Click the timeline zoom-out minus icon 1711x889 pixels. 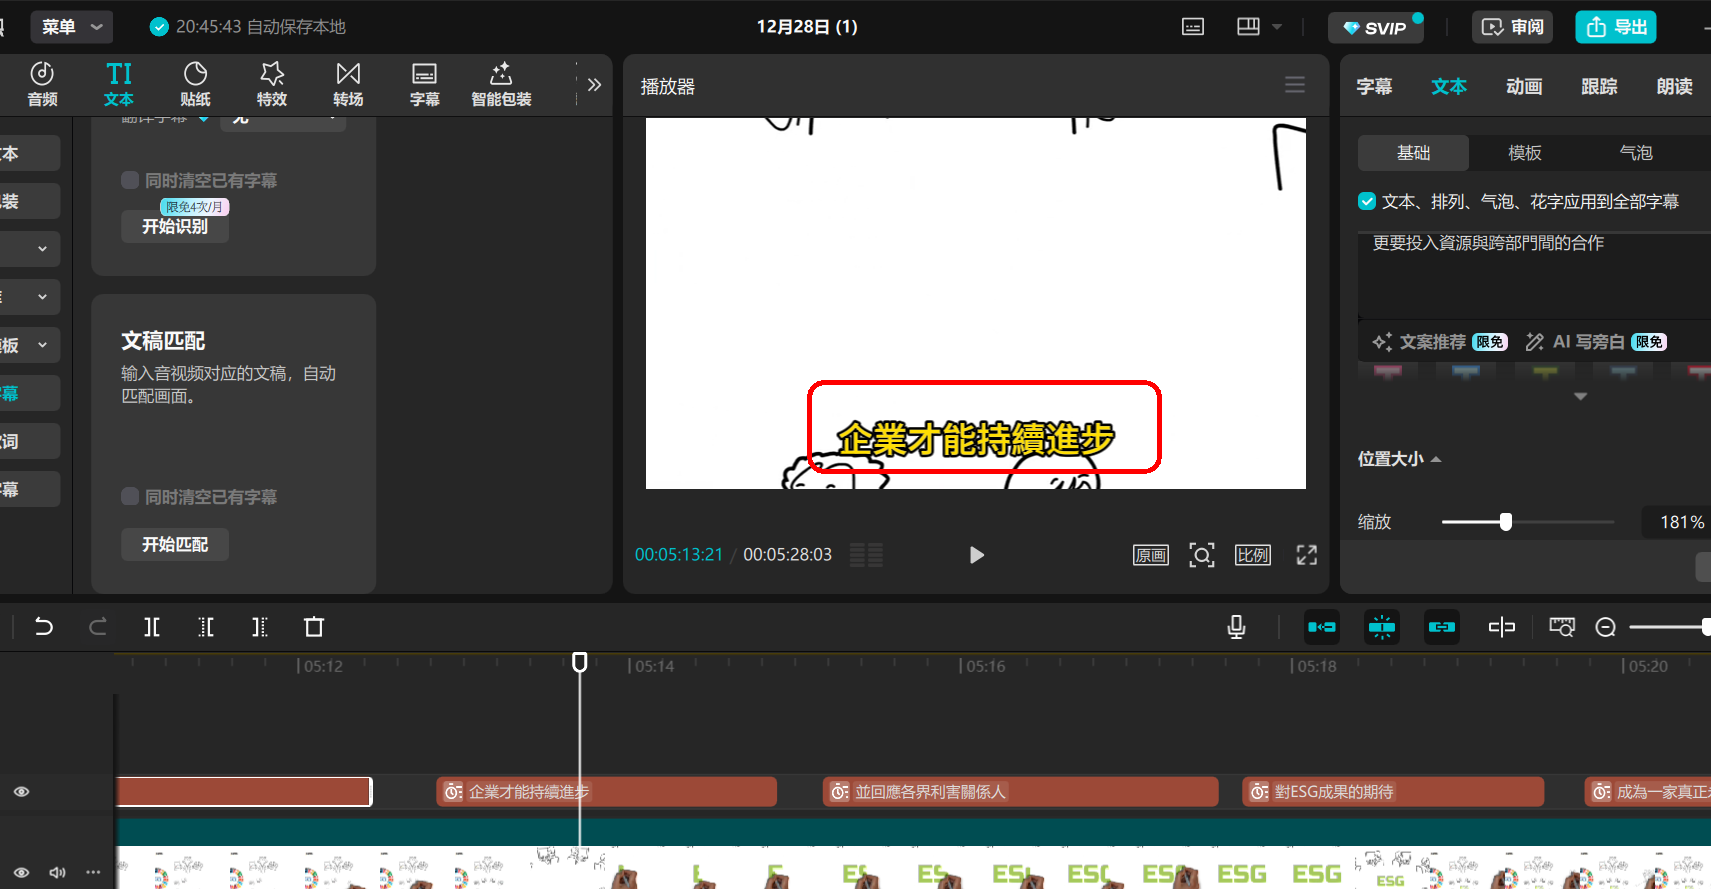[1606, 627]
